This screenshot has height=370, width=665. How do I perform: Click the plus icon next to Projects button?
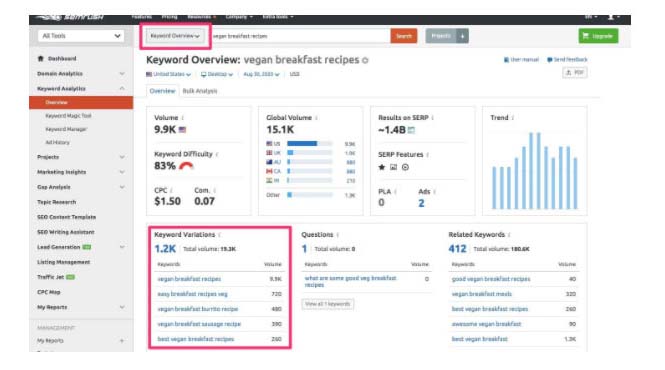tap(462, 36)
